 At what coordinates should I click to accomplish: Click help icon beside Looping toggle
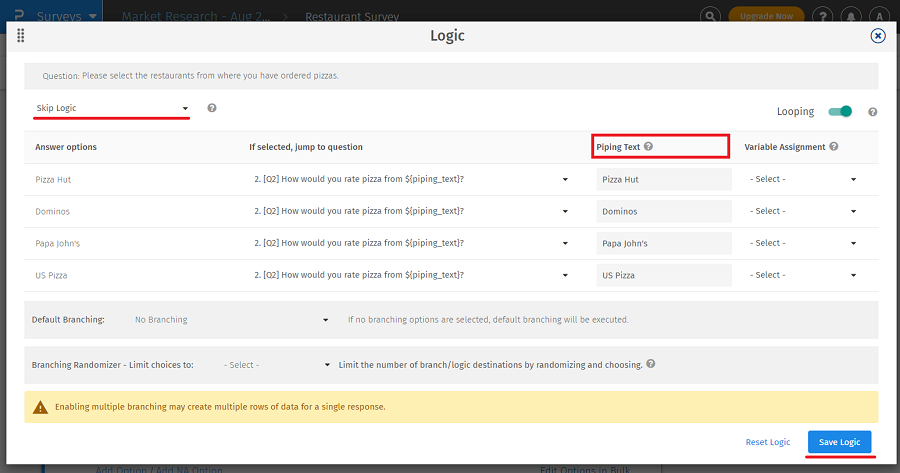(x=872, y=112)
